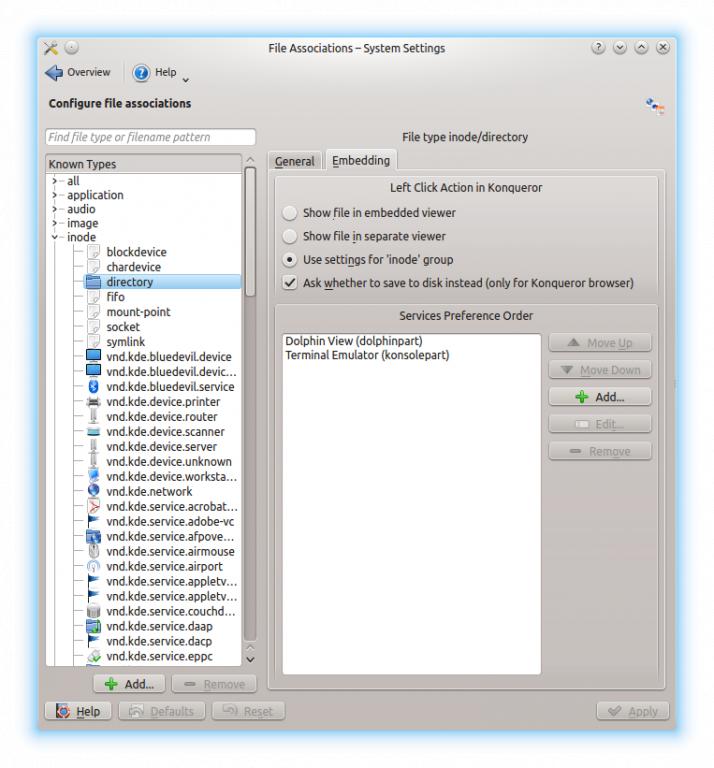Expand the 'image' type category
Image resolution: width=714 pixels, height=768 pixels.
pyautogui.click(x=54, y=224)
